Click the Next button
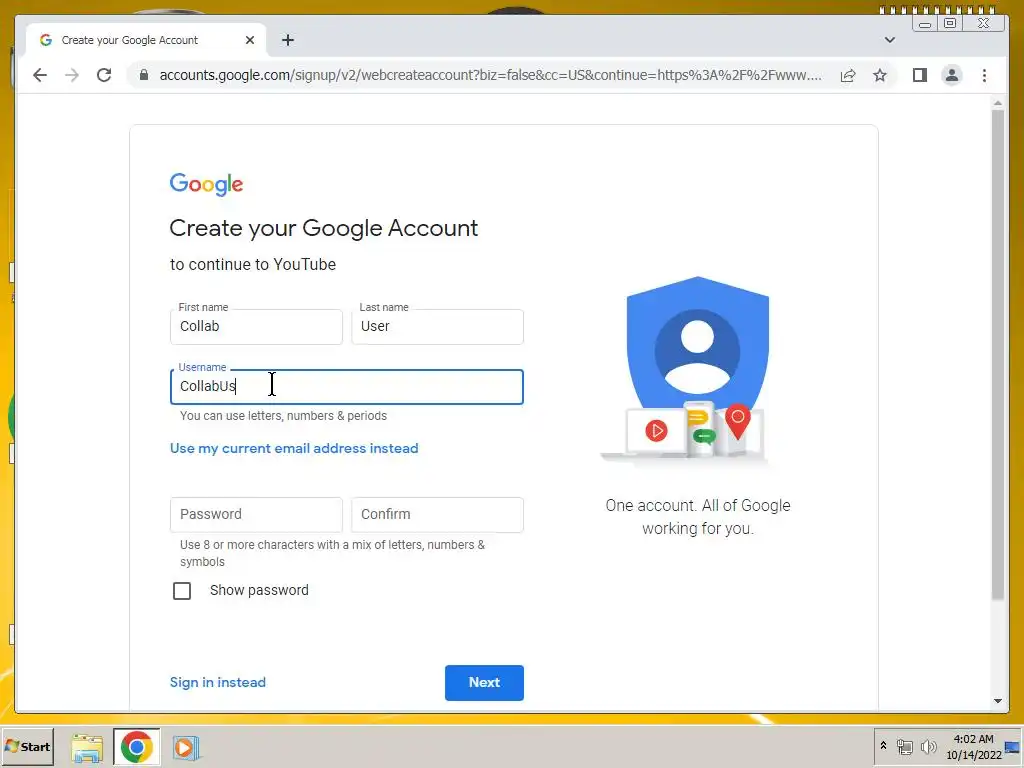This screenshot has height=768, width=1024. click(x=484, y=682)
